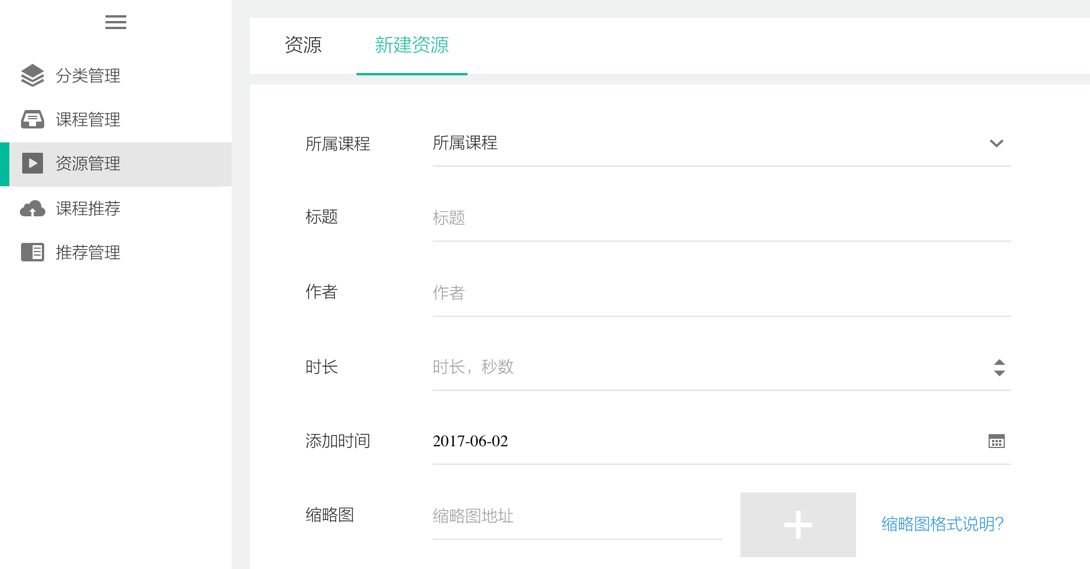This screenshot has width=1090, height=569.
Task: Click the 分类管理 layers icon
Action: tap(33, 75)
